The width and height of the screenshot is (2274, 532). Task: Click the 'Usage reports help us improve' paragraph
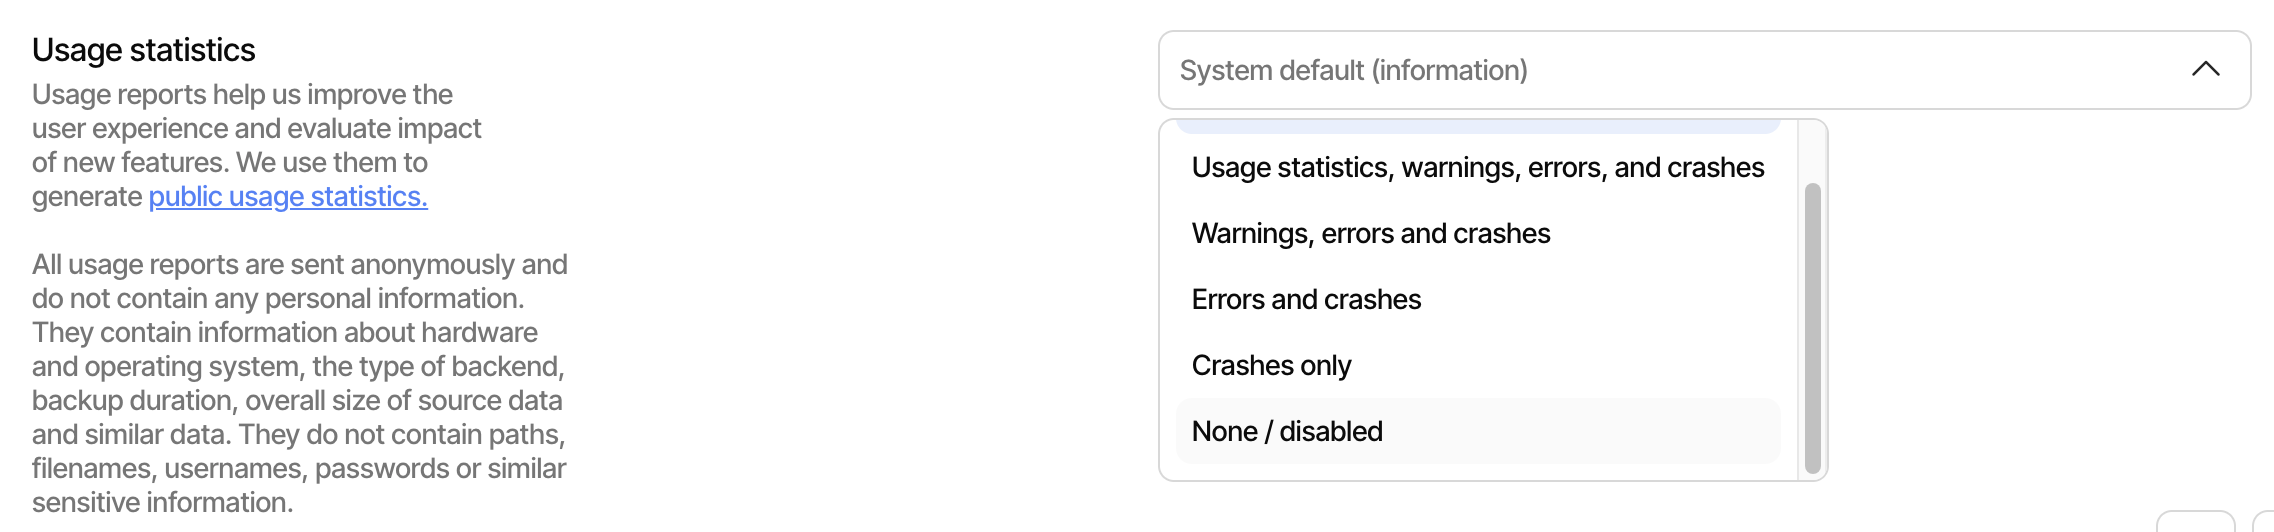tap(256, 128)
